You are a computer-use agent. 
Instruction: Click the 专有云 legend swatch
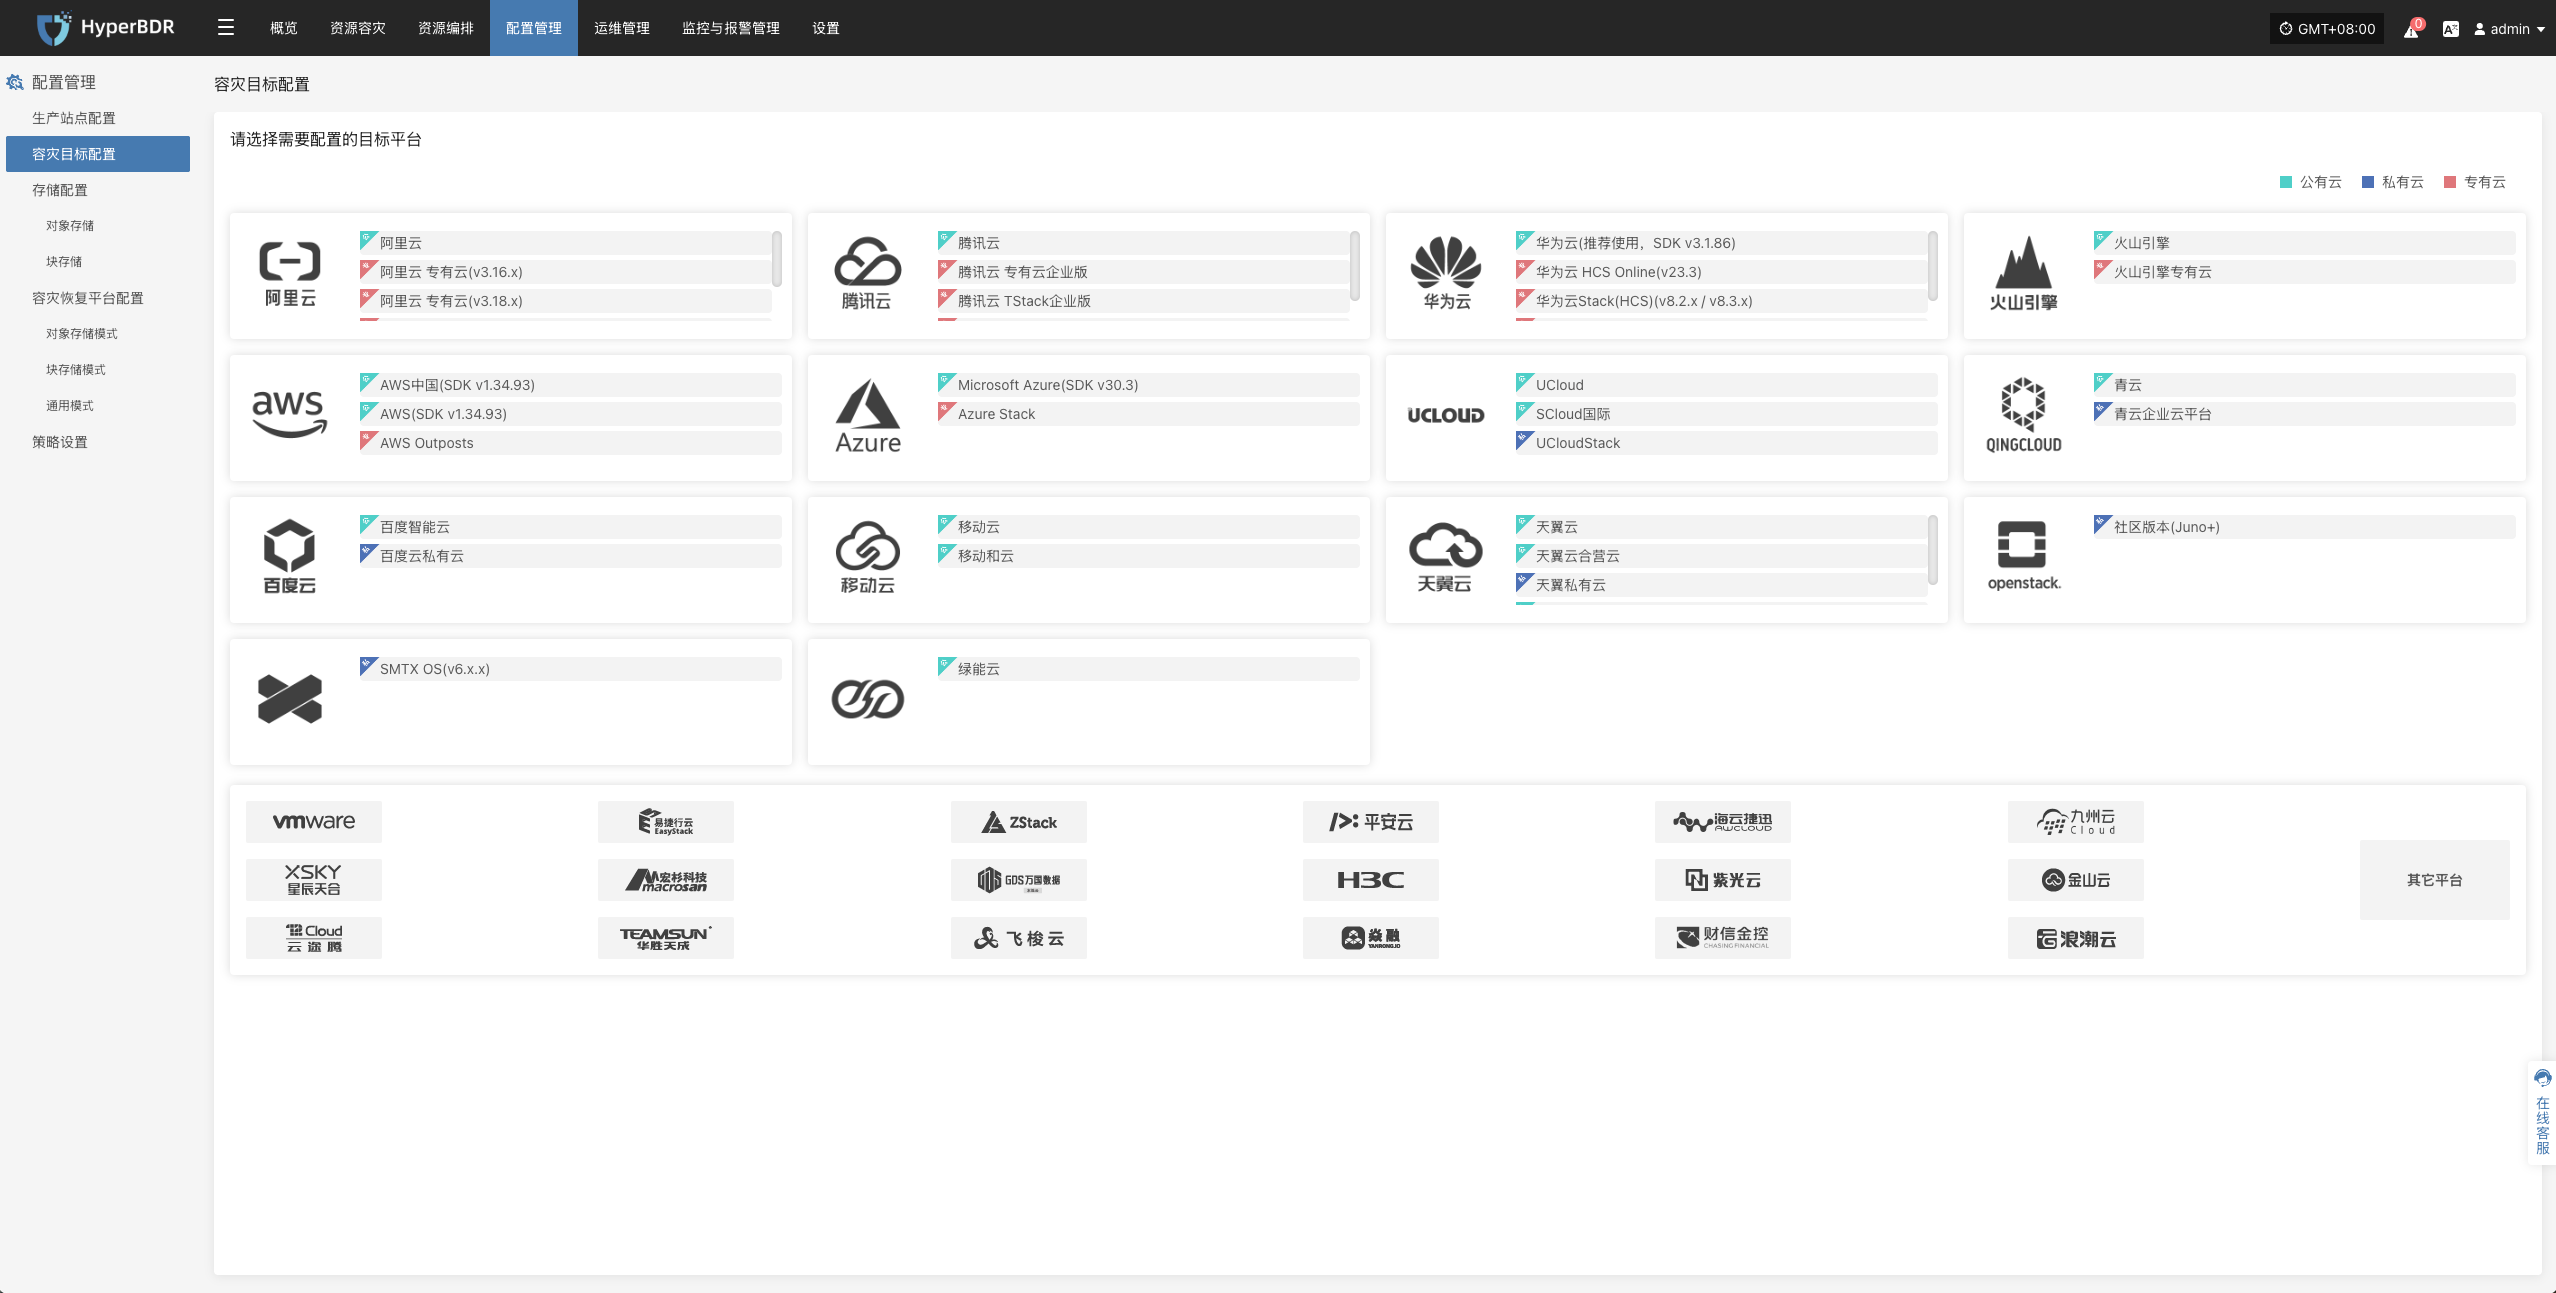coord(2449,182)
